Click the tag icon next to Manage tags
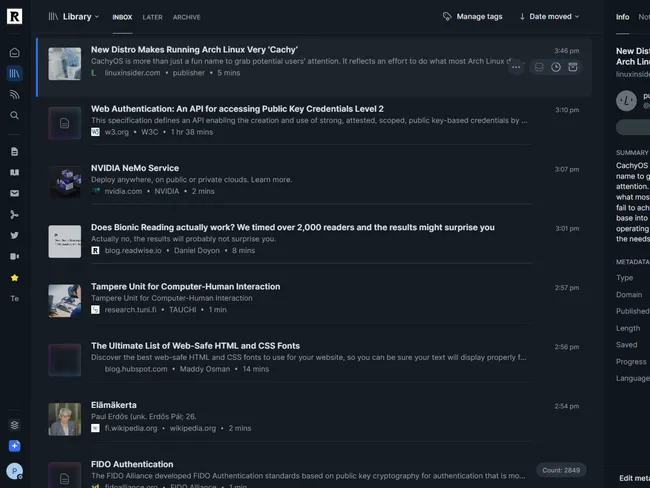The height and width of the screenshot is (488, 650). click(447, 17)
